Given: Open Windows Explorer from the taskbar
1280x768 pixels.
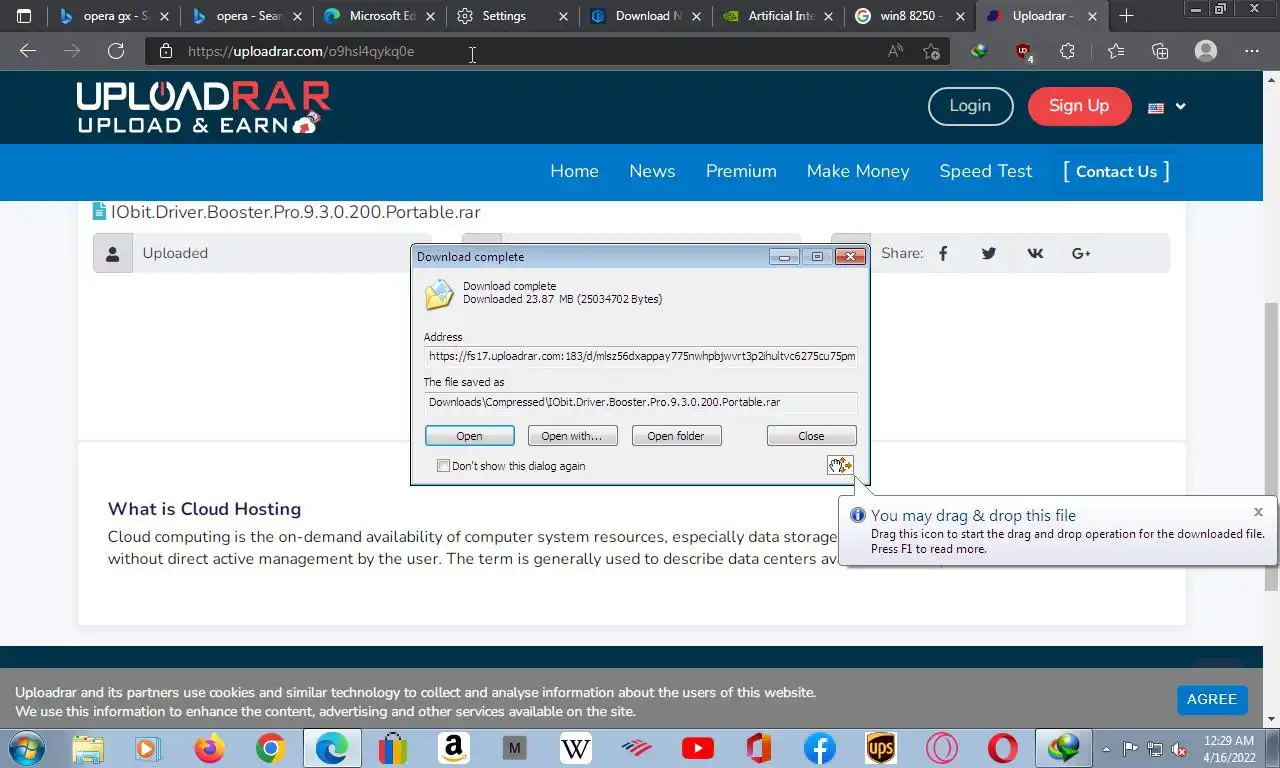Looking at the screenshot, I should tap(88, 748).
